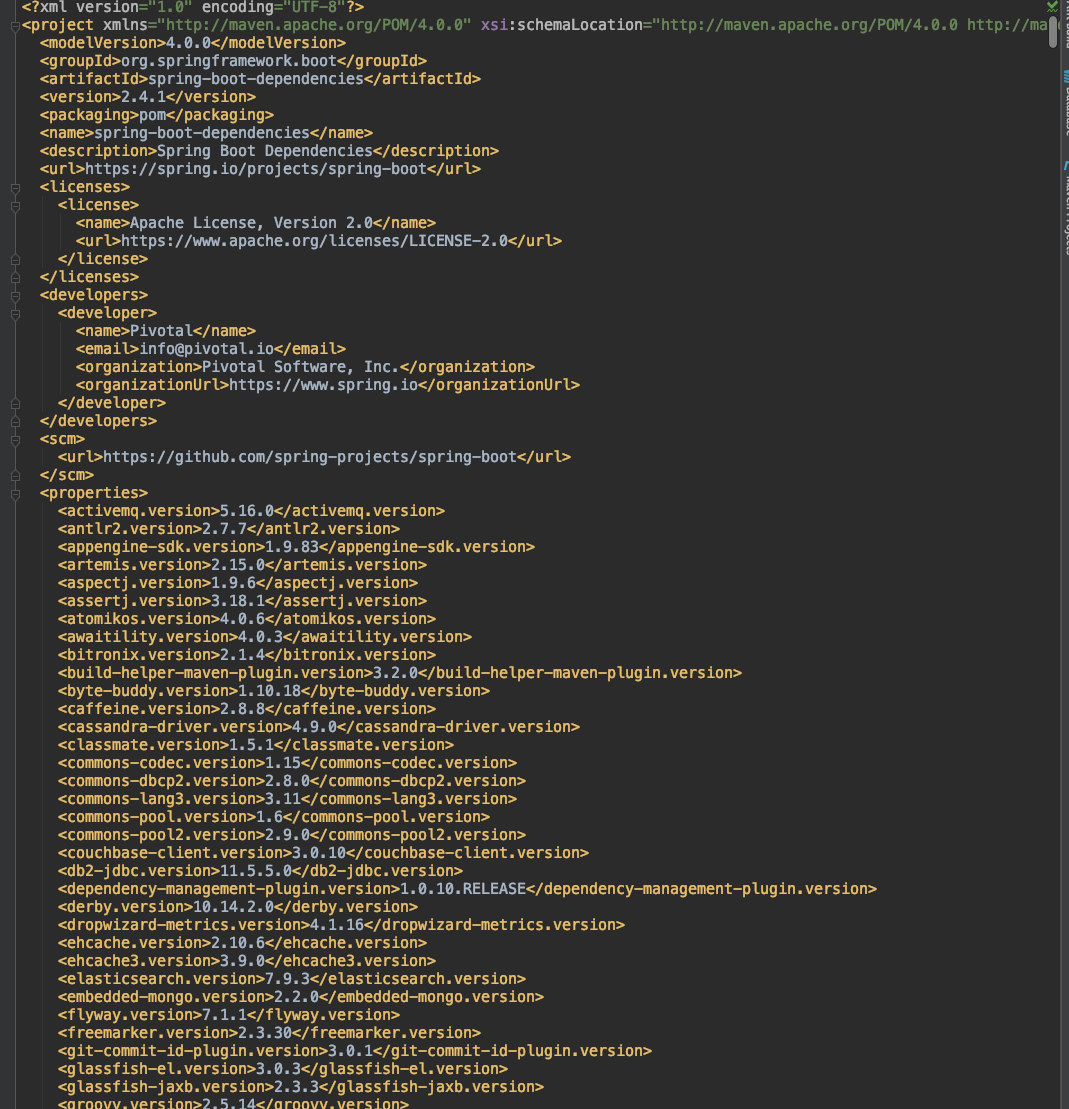Click the commons-pool2.version 2.9.0 line

291,835
